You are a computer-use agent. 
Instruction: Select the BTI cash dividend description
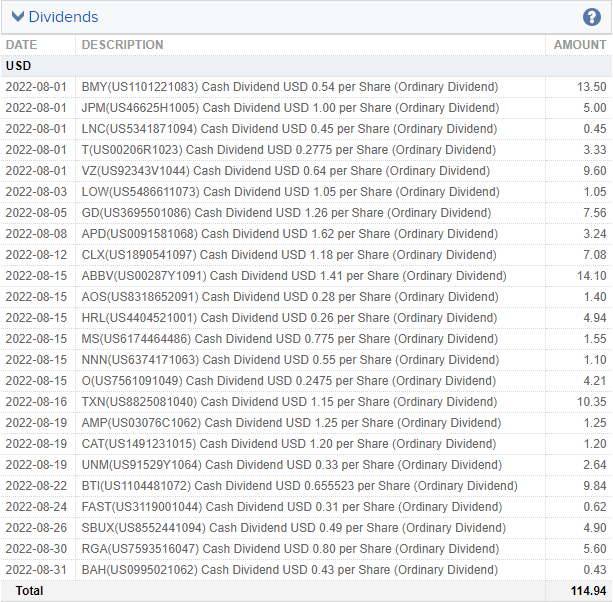[x=299, y=486]
